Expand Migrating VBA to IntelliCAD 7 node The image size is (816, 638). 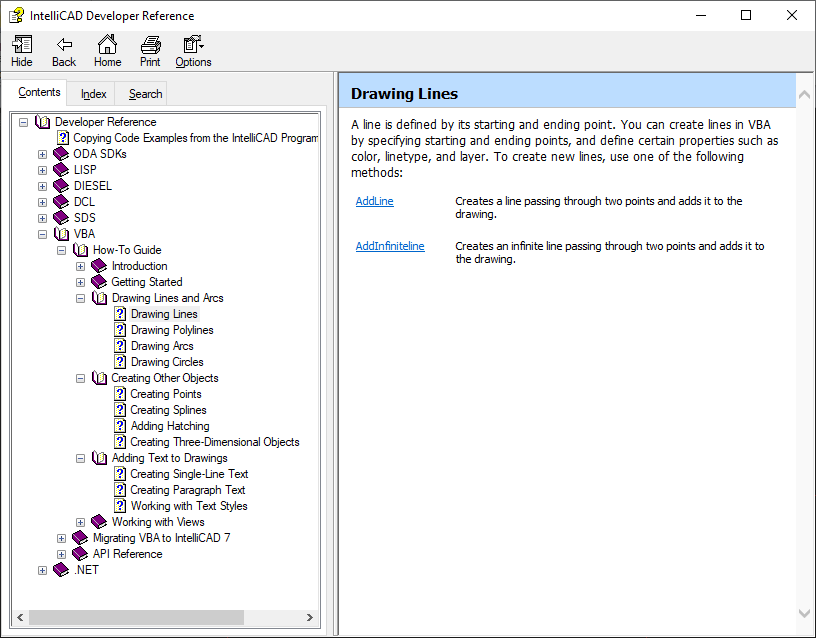coord(61,539)
